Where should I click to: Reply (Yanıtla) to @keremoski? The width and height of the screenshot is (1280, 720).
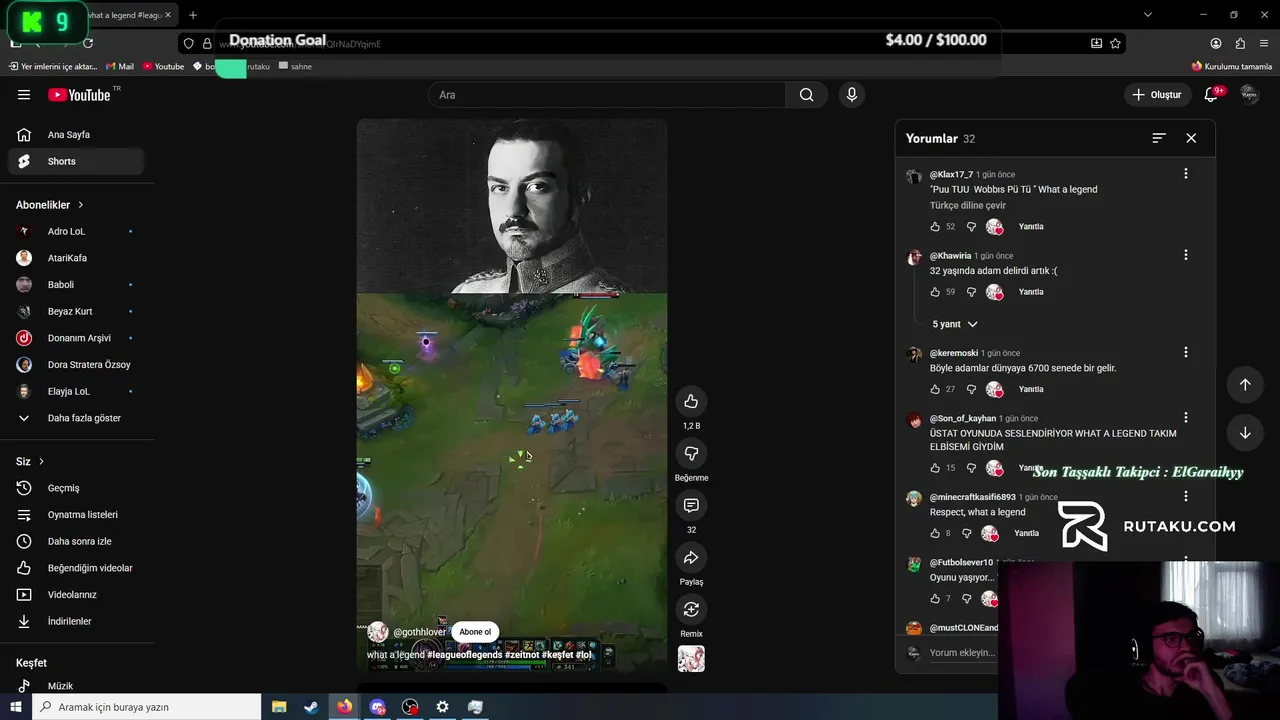click(x=1031, y=389)
